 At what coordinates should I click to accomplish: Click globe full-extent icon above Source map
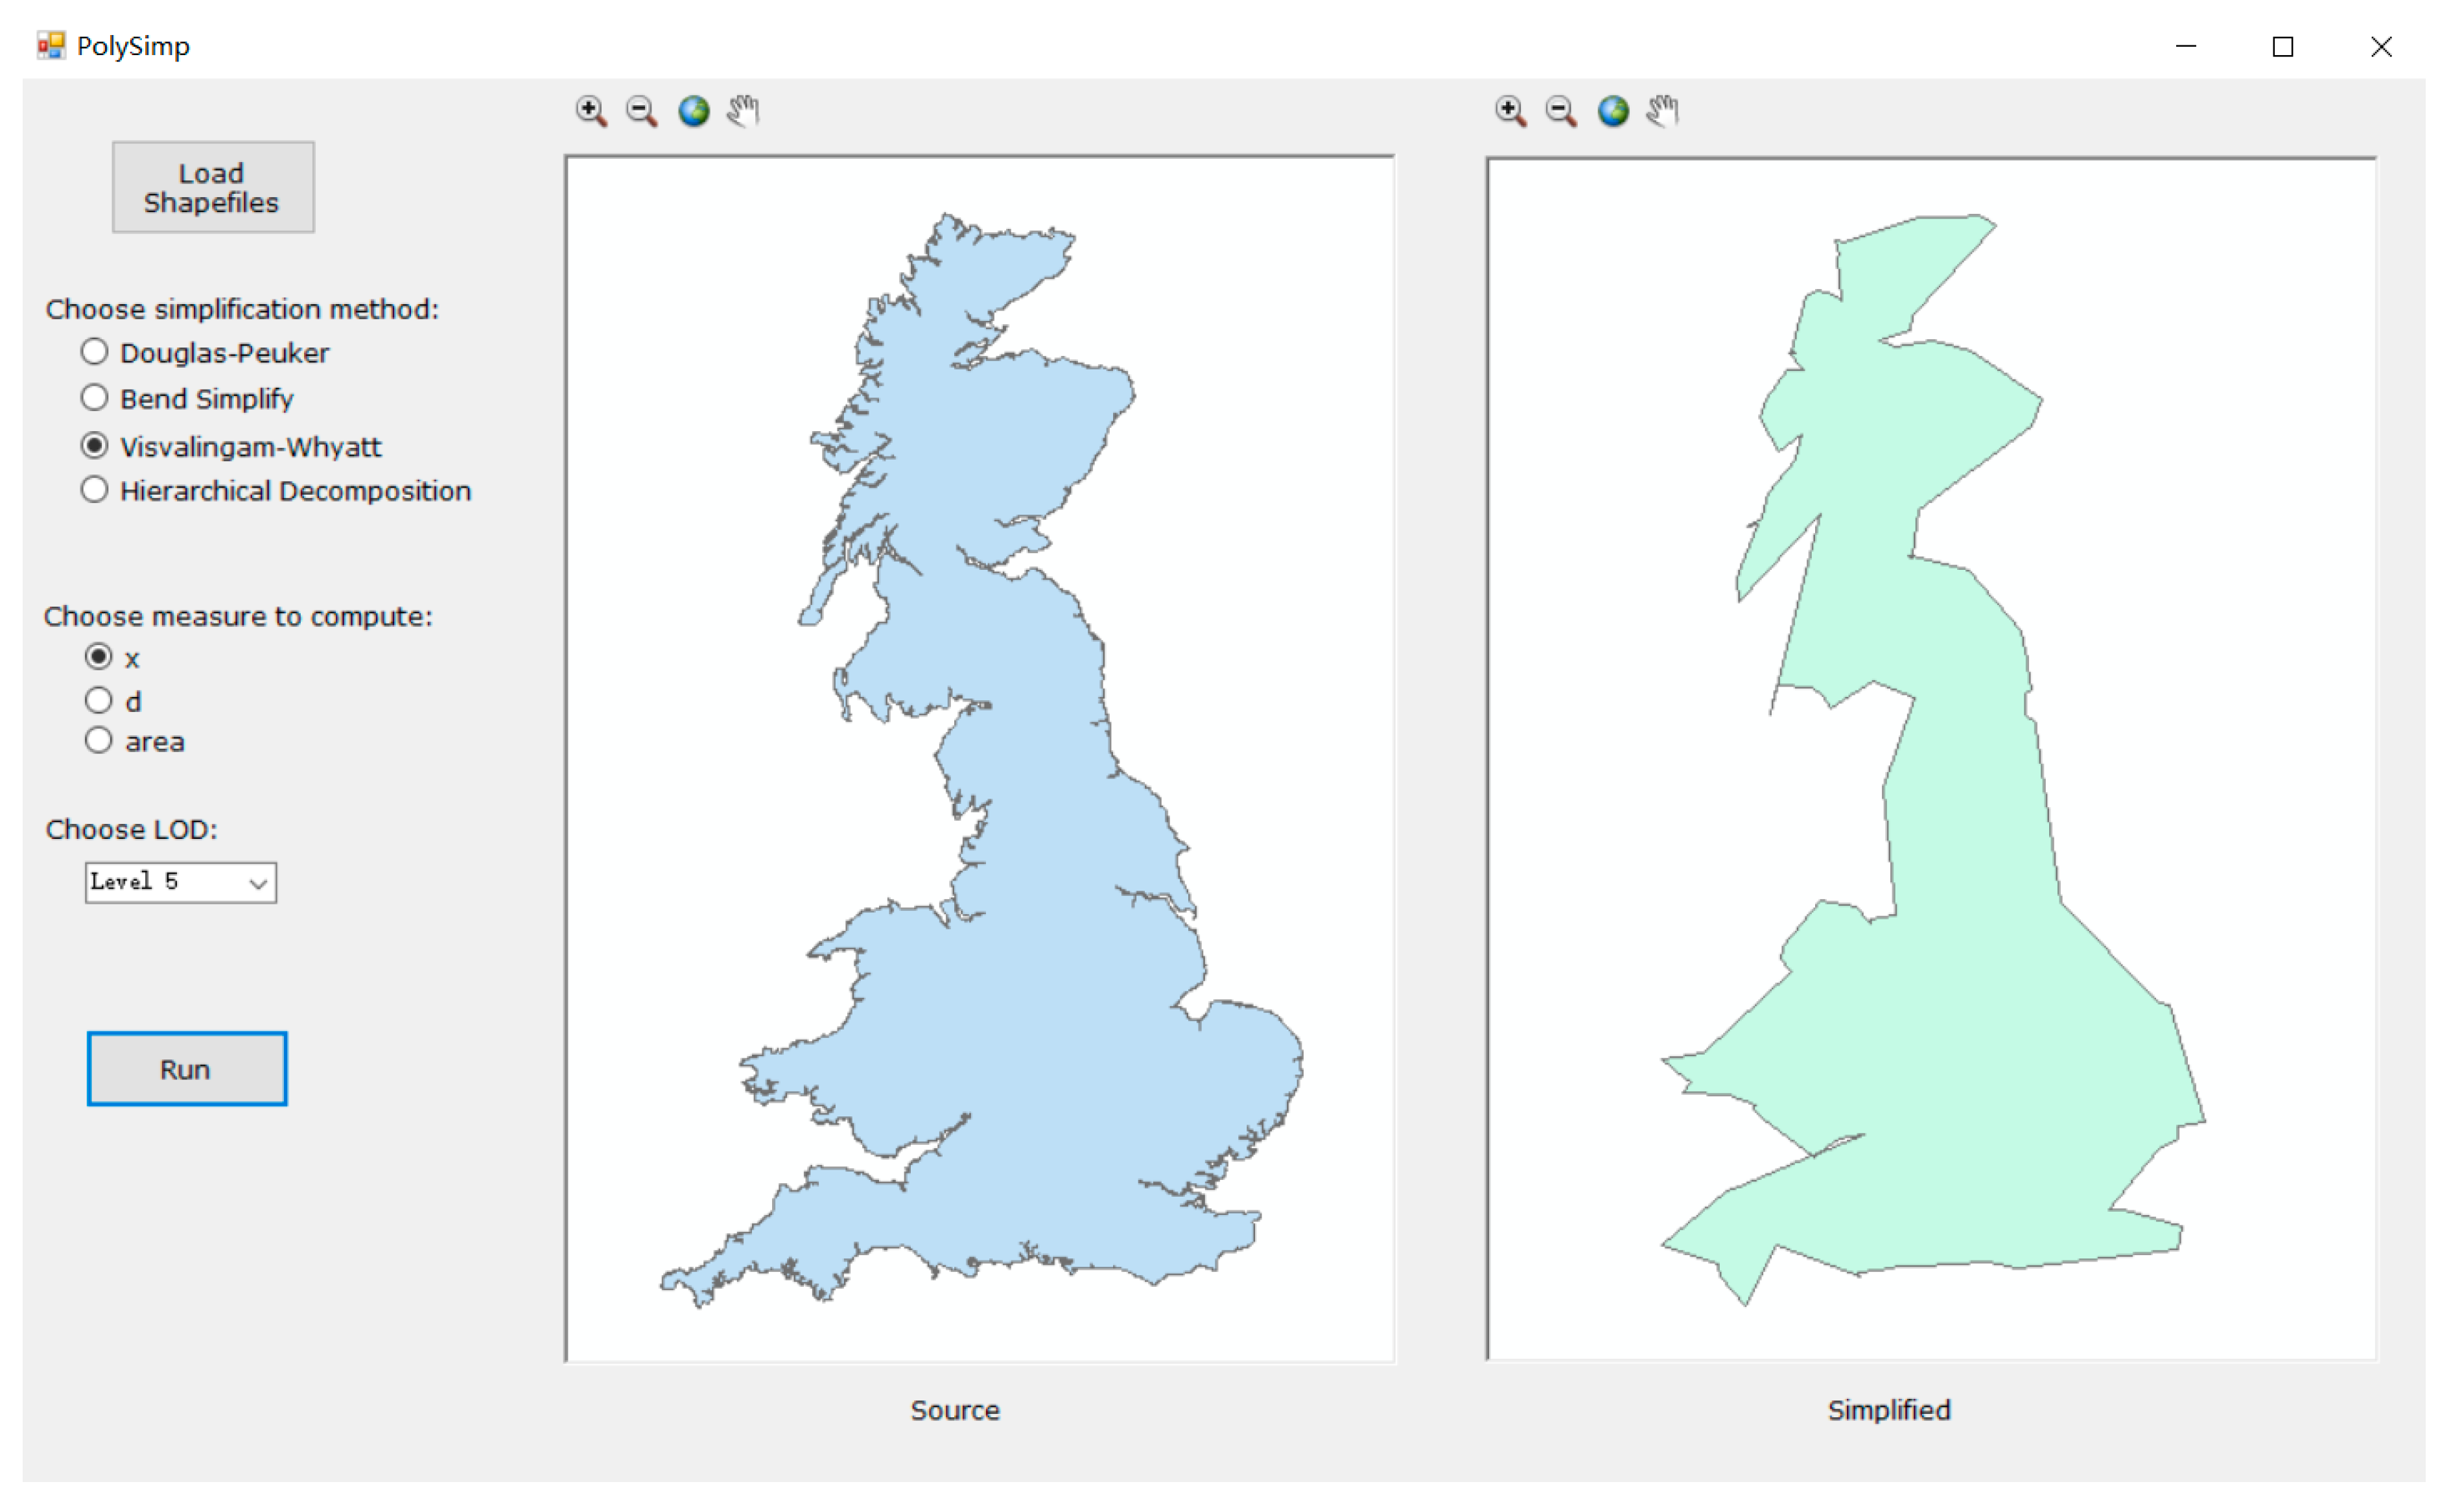tap(694, 111)
